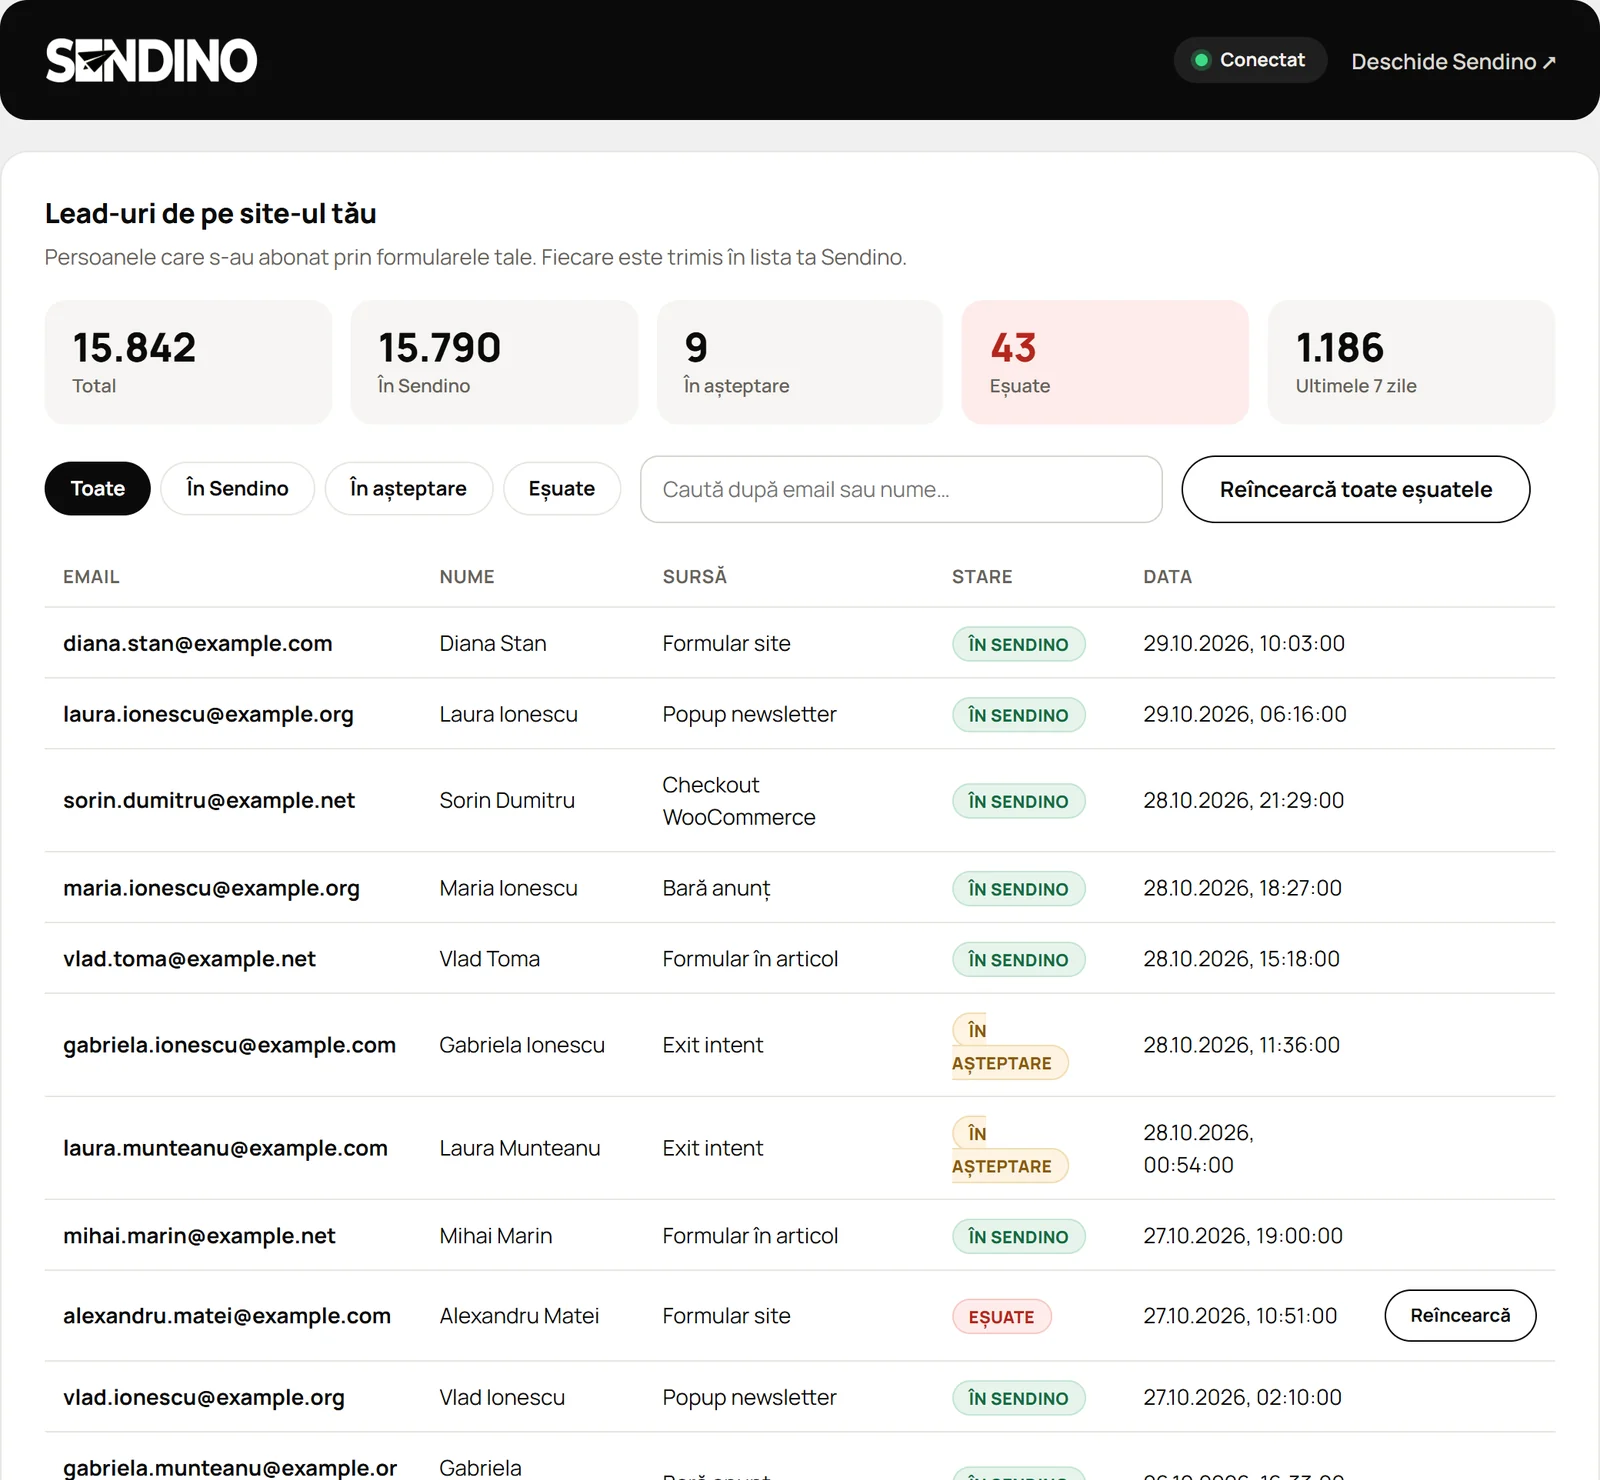
Task: Click Gabriela Ionescu's În așteptare badge
Action: pos(1009,1046)
